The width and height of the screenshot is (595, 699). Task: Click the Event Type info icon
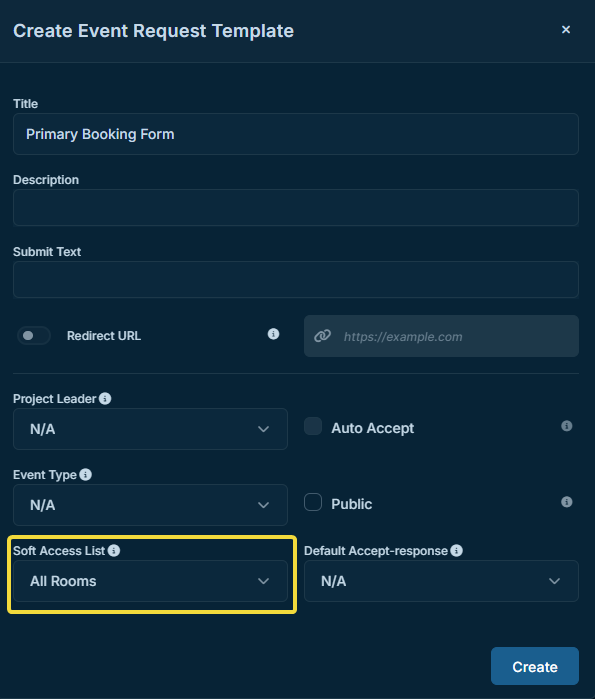click(86, 475)
